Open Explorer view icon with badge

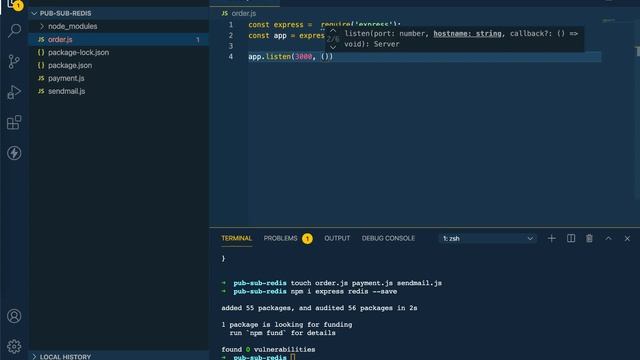(14, 5)
